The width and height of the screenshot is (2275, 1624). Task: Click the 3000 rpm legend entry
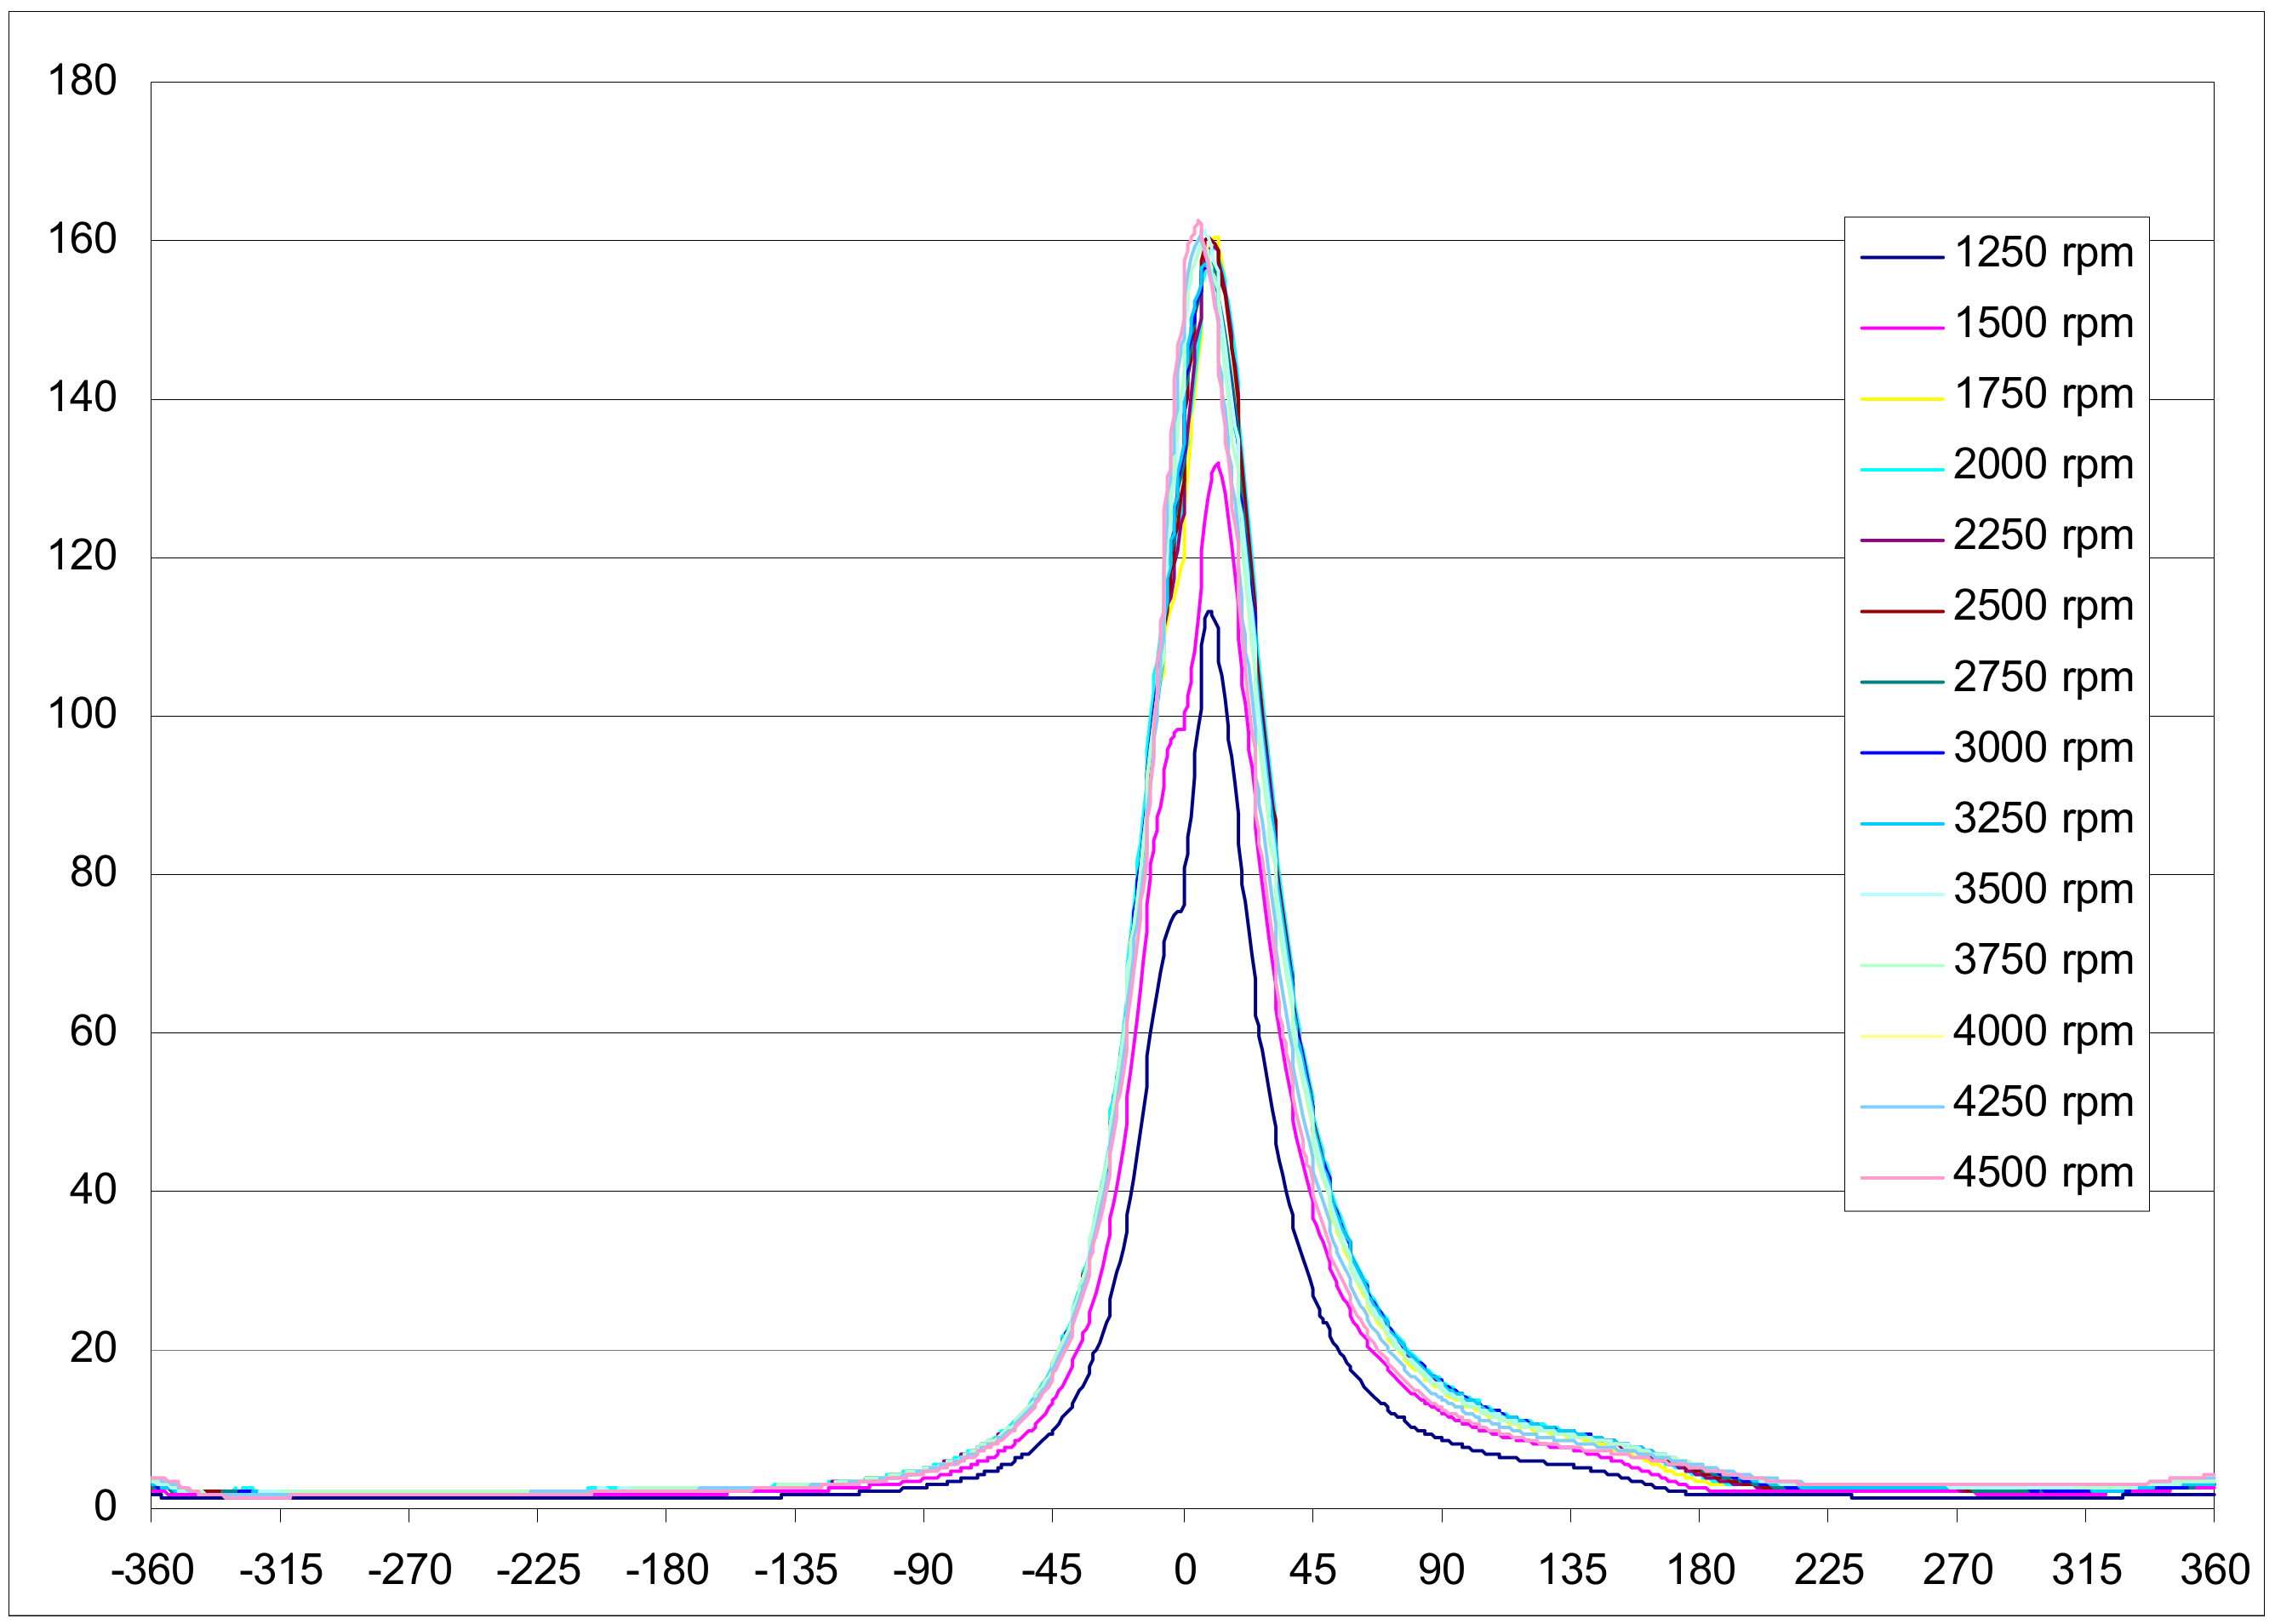[x=2042, y=749]
